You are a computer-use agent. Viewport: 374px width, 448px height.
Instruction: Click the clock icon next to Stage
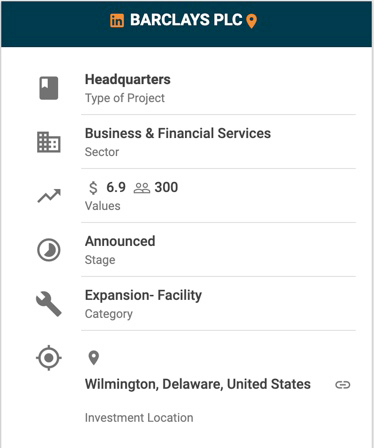click(49, 250)
